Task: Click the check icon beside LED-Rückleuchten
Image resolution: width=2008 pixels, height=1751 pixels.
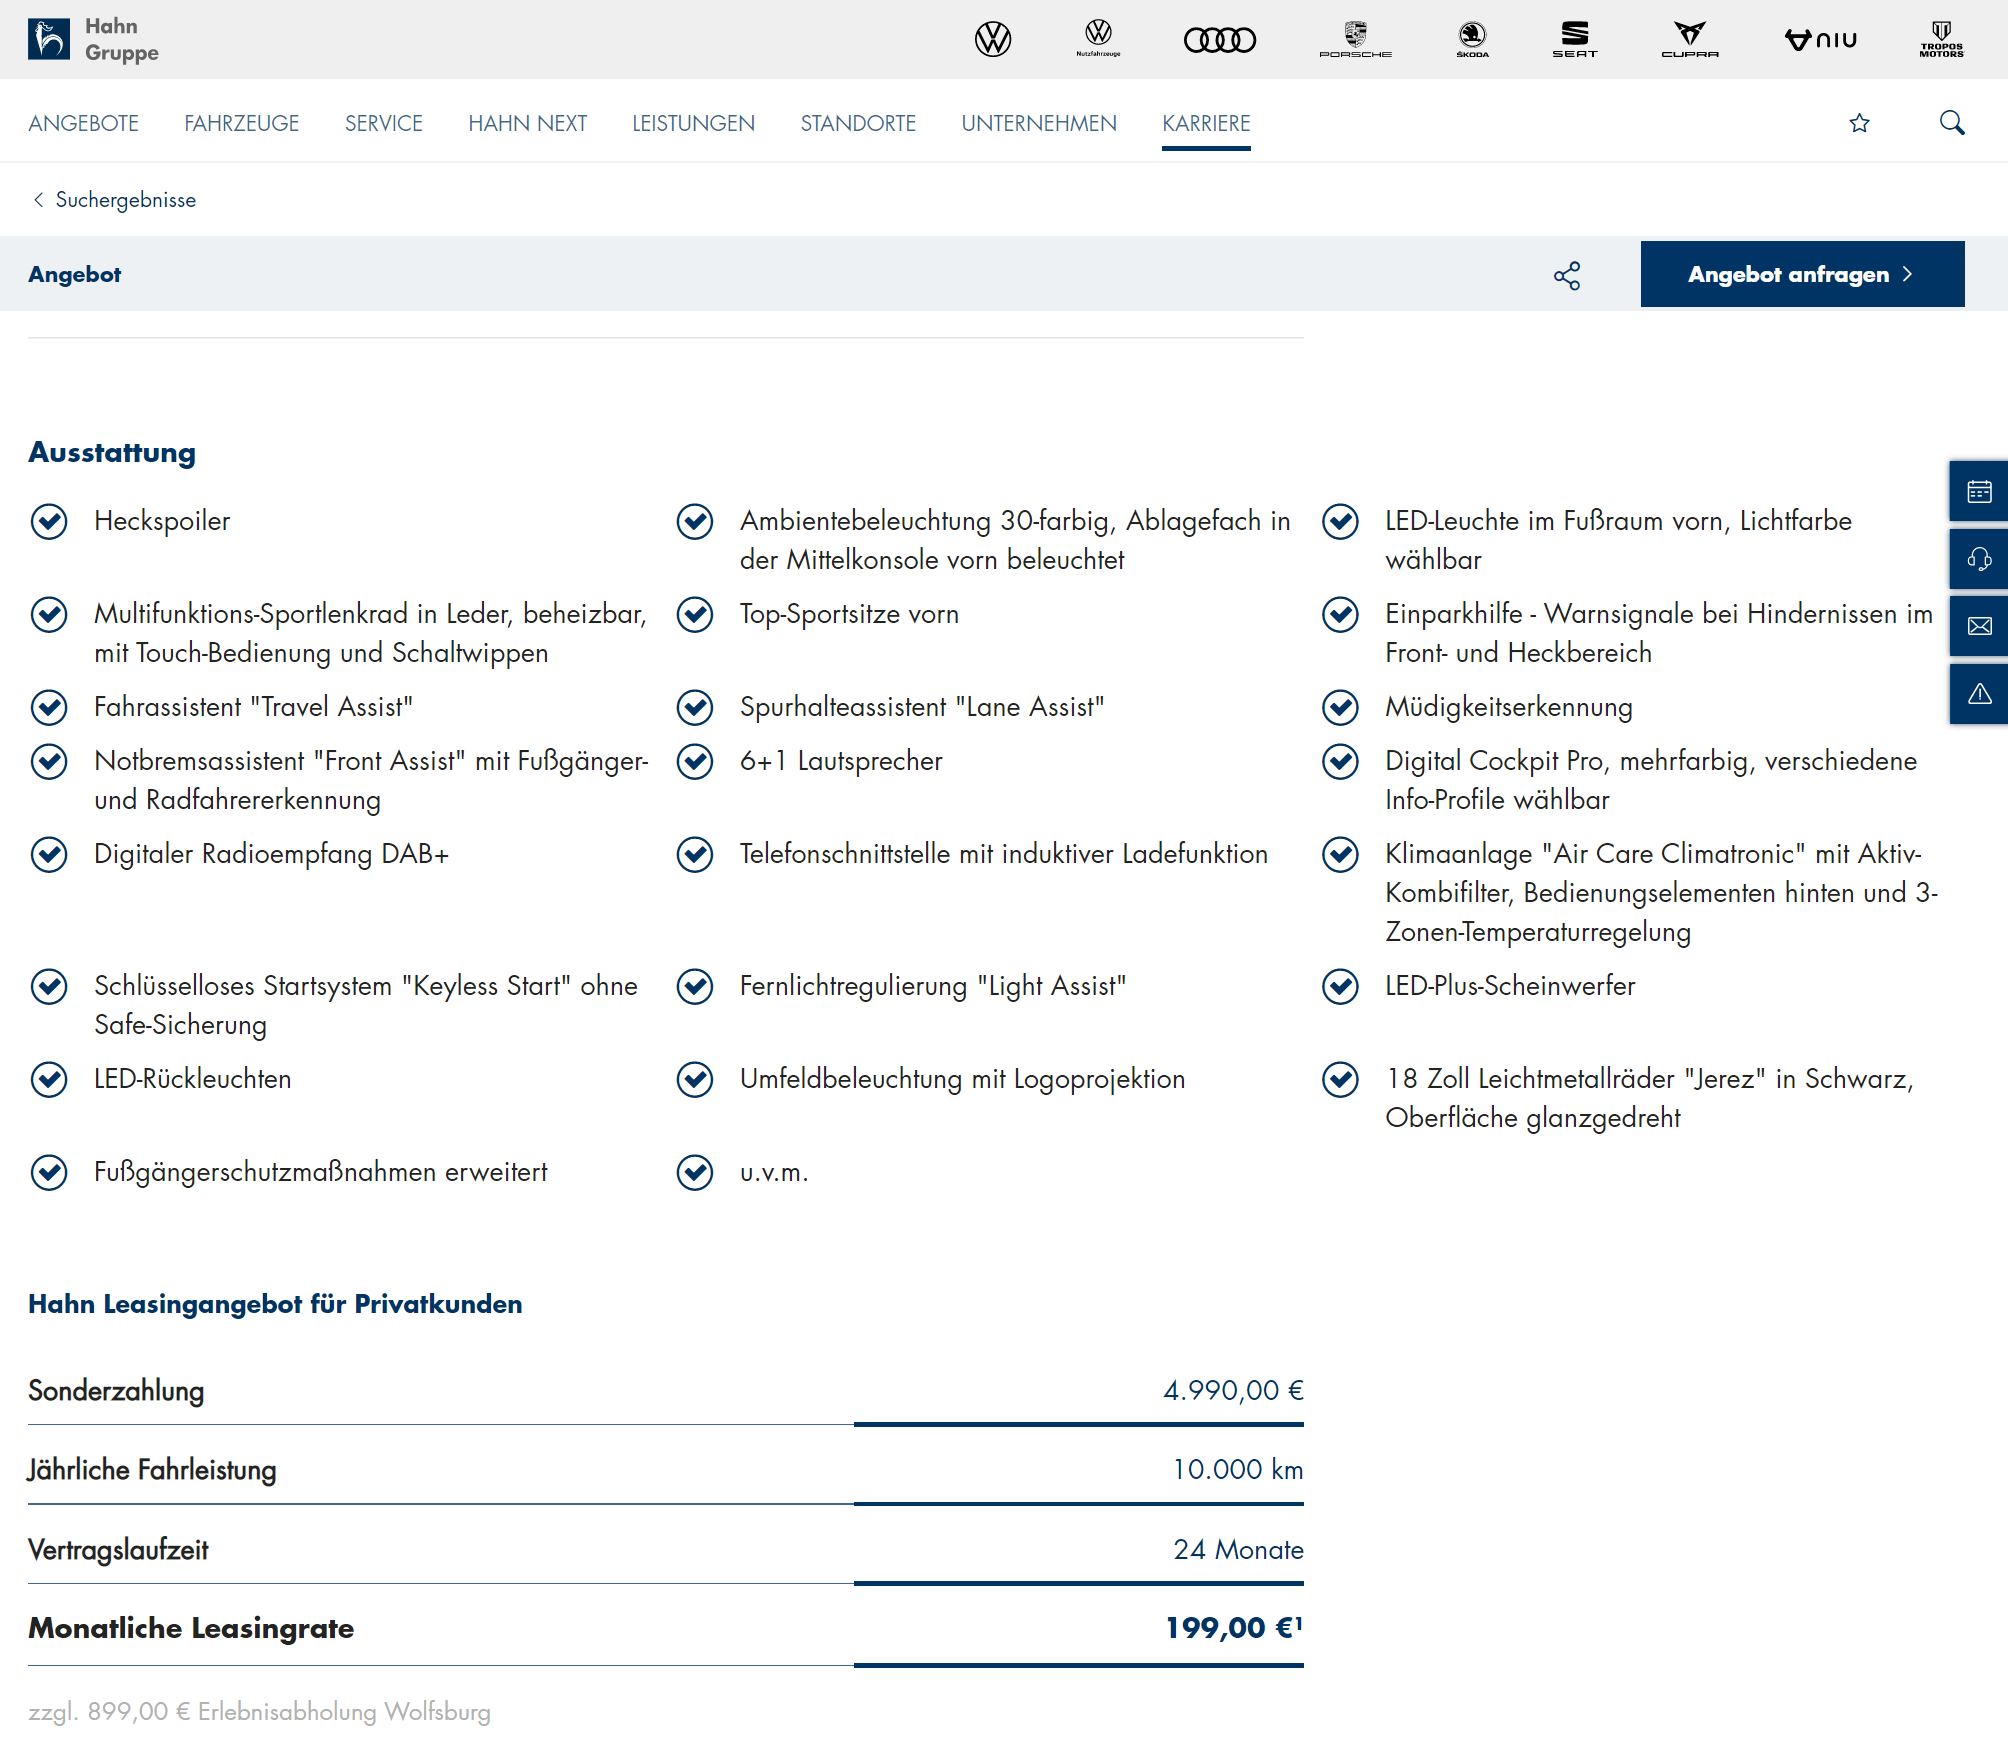Action: 49,1079
